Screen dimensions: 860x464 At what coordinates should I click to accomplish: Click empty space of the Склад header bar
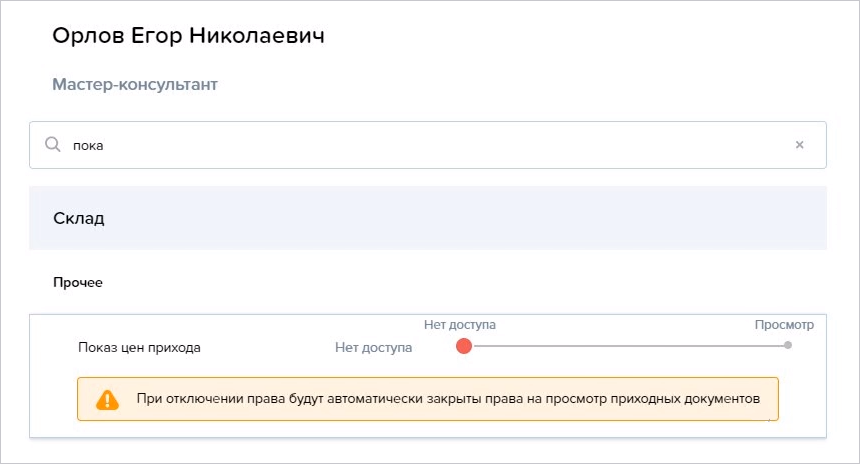(x=466, y=218)
